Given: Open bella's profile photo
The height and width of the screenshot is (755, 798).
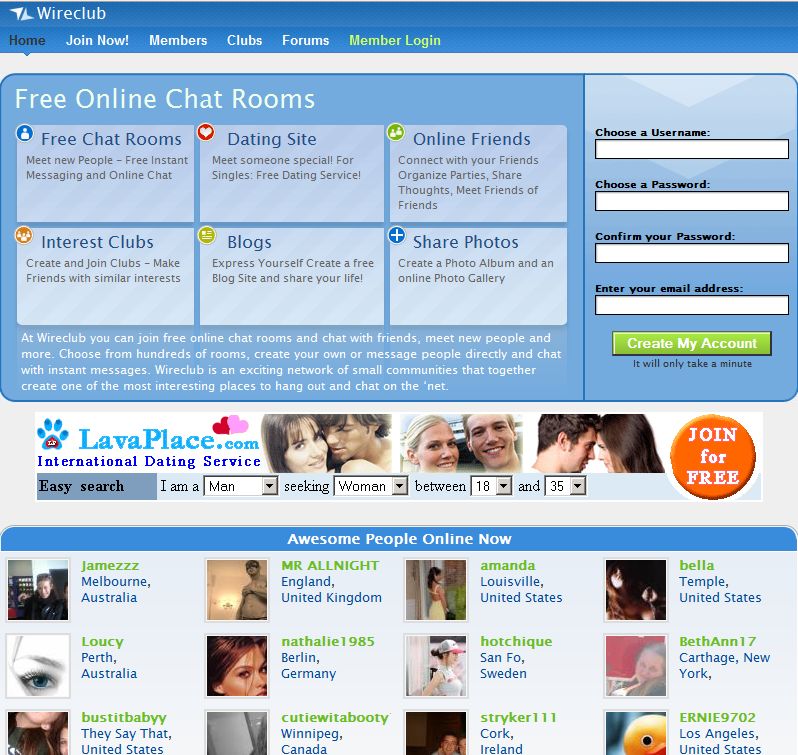Looking at the screenshot, I should 636,590.
